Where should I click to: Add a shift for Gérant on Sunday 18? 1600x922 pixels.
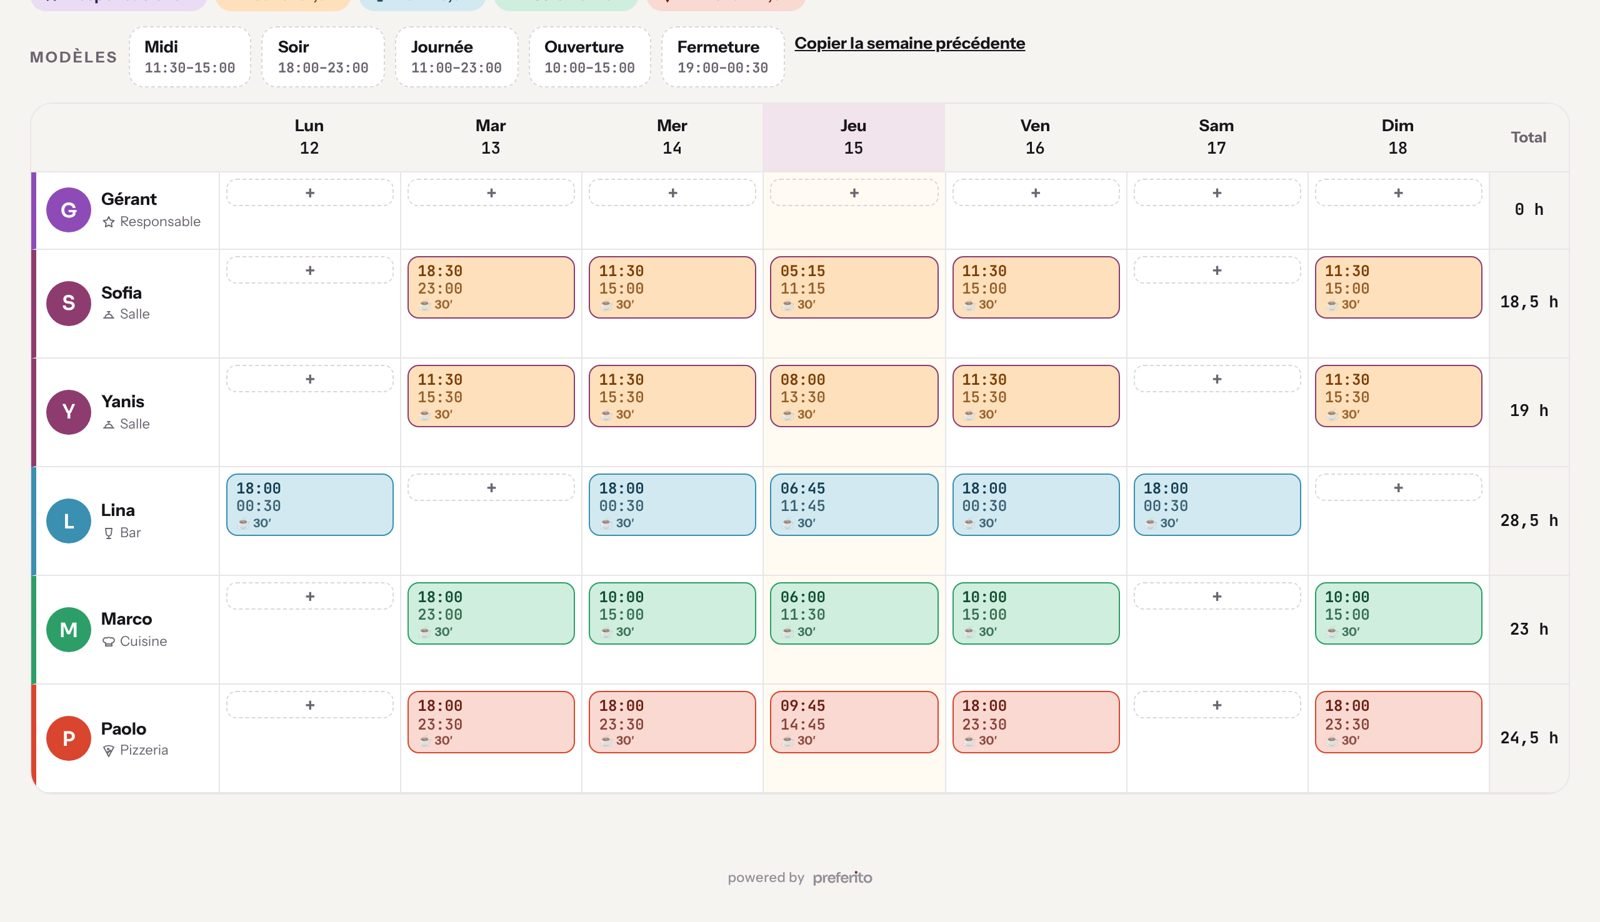pos(1398,193)
